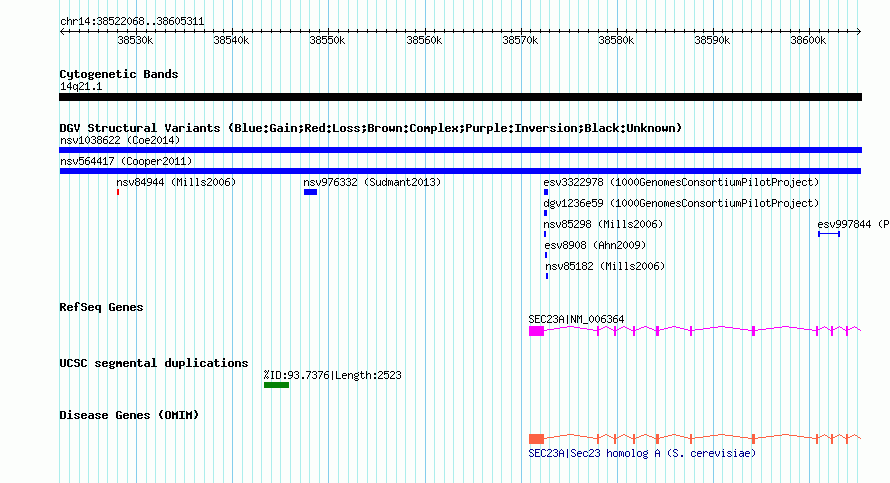Open the SEC23A|NM_006364 gene label

(576, 320)
